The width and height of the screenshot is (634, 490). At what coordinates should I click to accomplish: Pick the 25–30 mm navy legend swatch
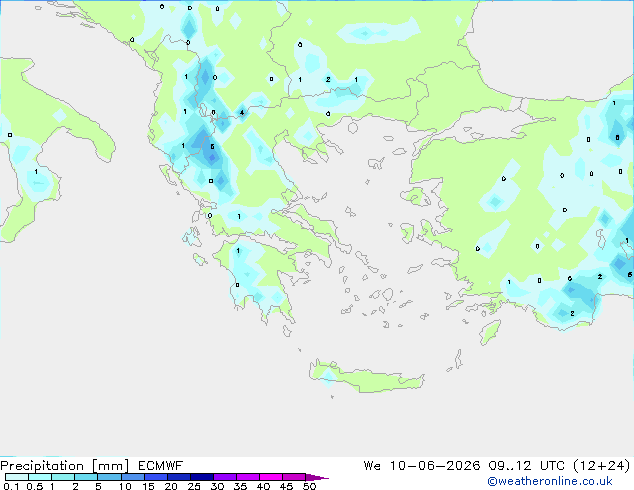(201, 477)
